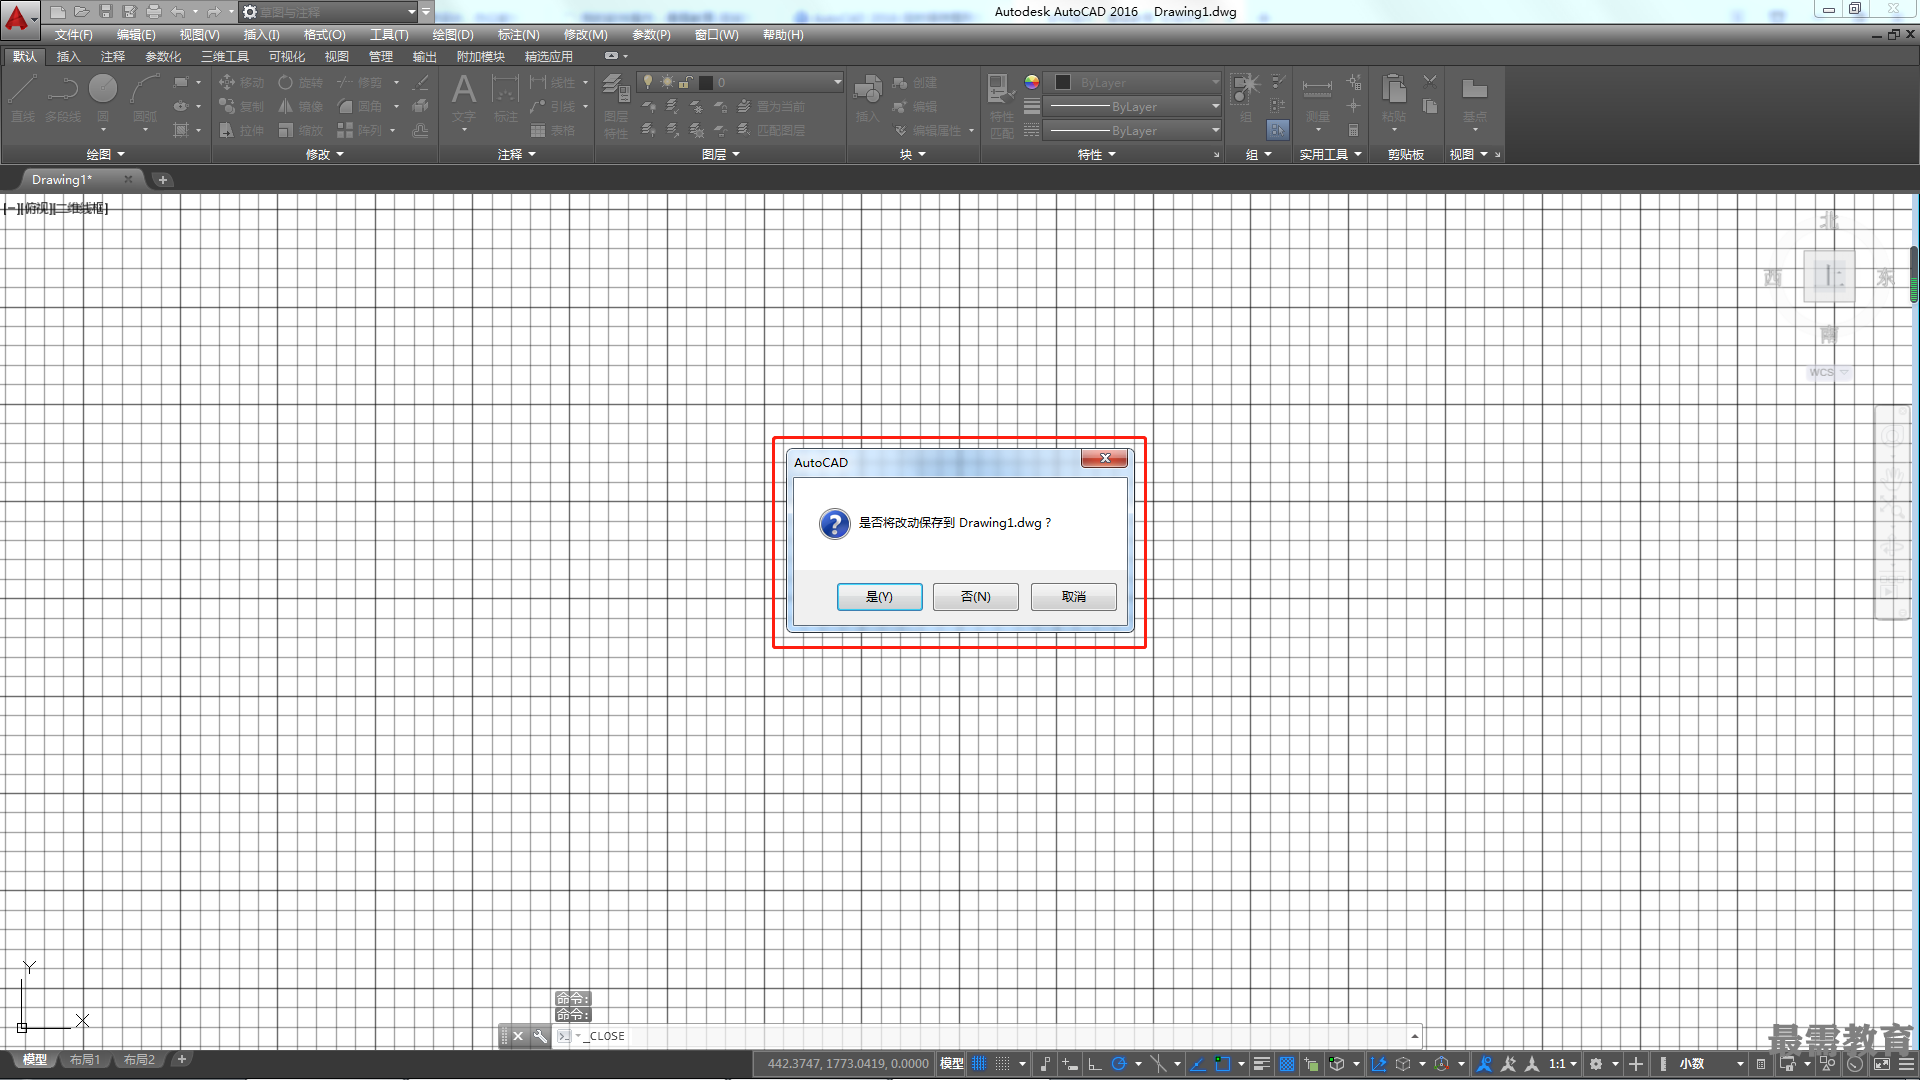Screen dimensions: 1920x1080
Task: Click the customize wrench icon in command line
Action: click(x=540, y=1036)
